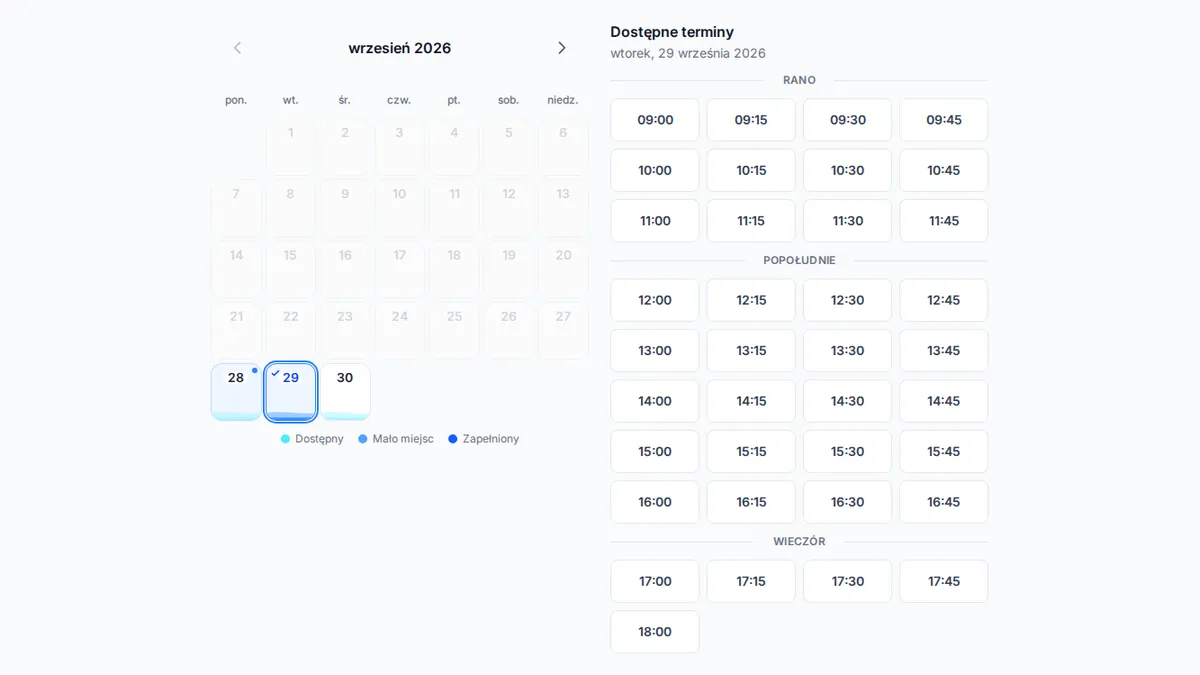Choose the 13:00 time slot
This screenshot has width=1200, height=675.
click(655, 351)
